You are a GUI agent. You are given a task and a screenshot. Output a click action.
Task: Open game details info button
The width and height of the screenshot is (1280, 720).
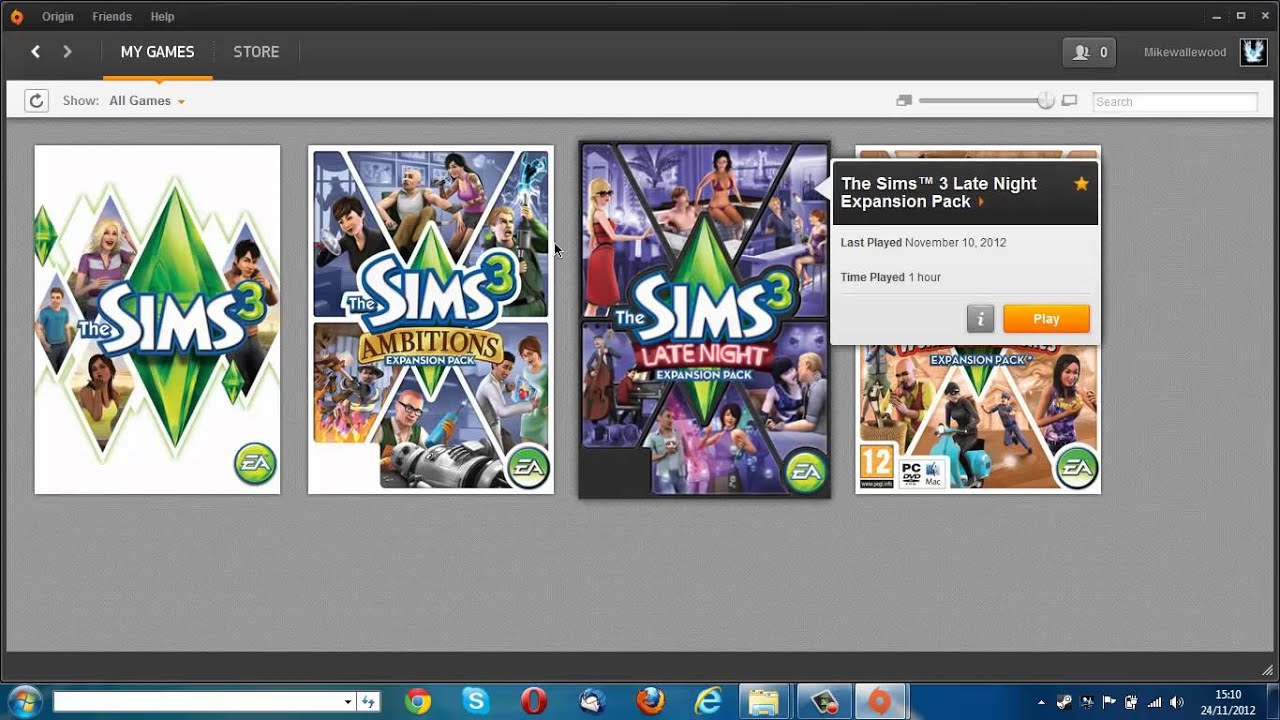[x=980, y=319]
